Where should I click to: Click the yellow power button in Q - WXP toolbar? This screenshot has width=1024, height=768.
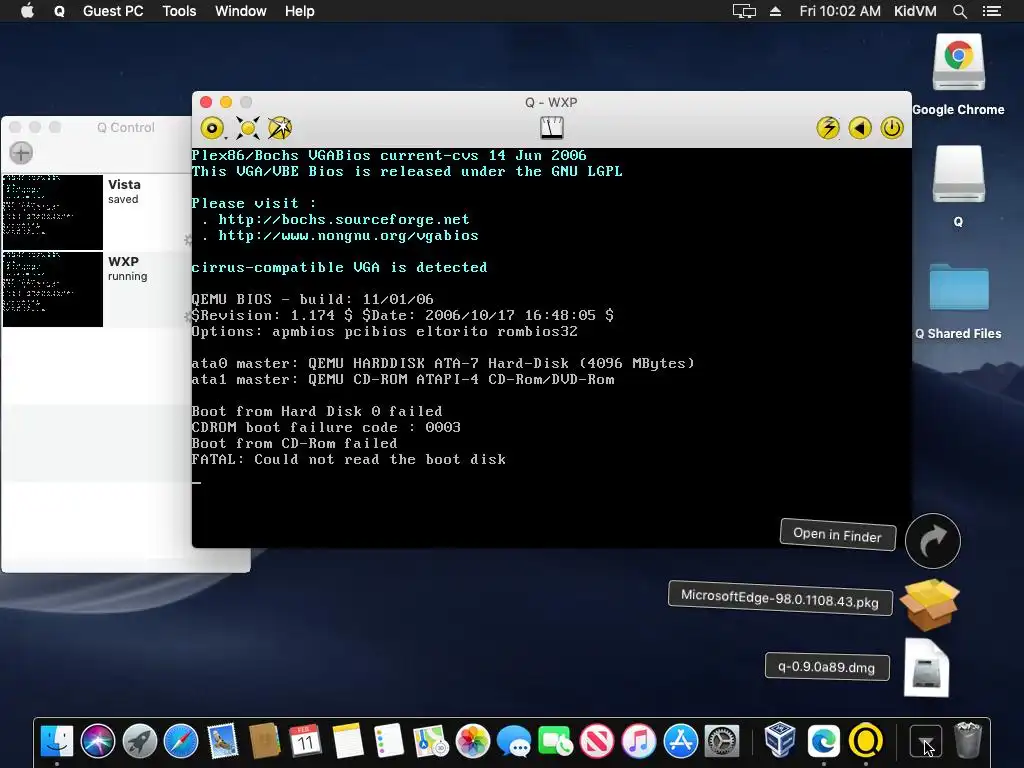[x=892, y=127]
